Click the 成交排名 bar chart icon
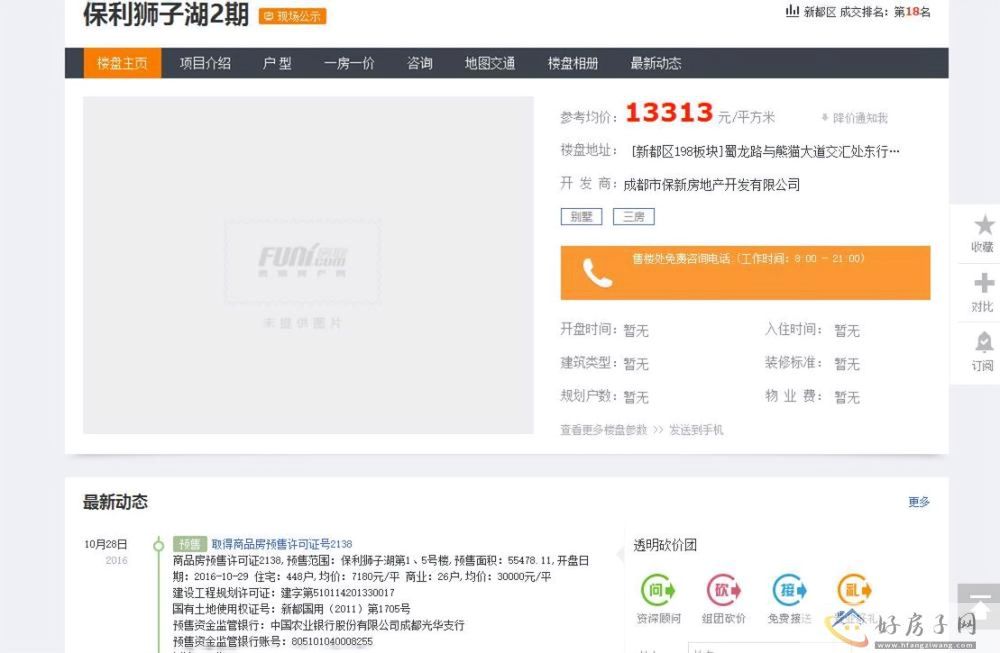Viewport: 1000px width, 653px height. pyautogui.click(x=792, y=11)
